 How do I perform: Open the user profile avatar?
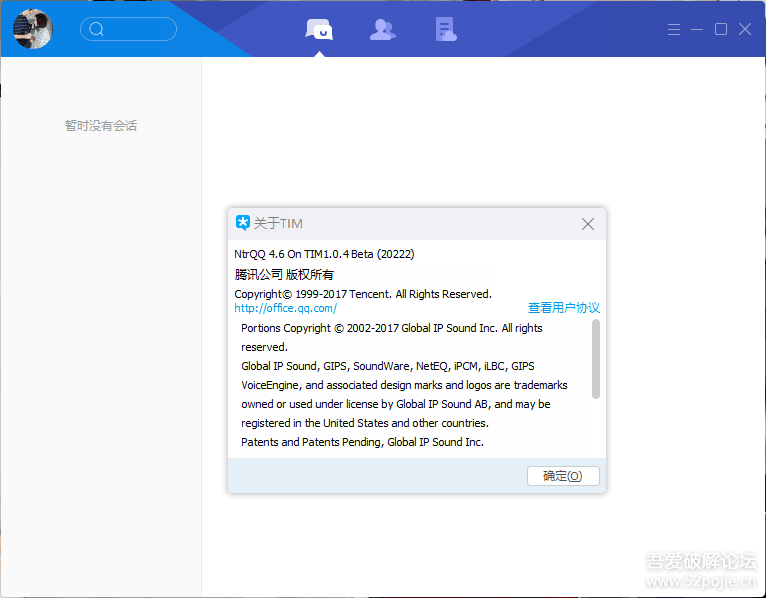pos(33,29)
